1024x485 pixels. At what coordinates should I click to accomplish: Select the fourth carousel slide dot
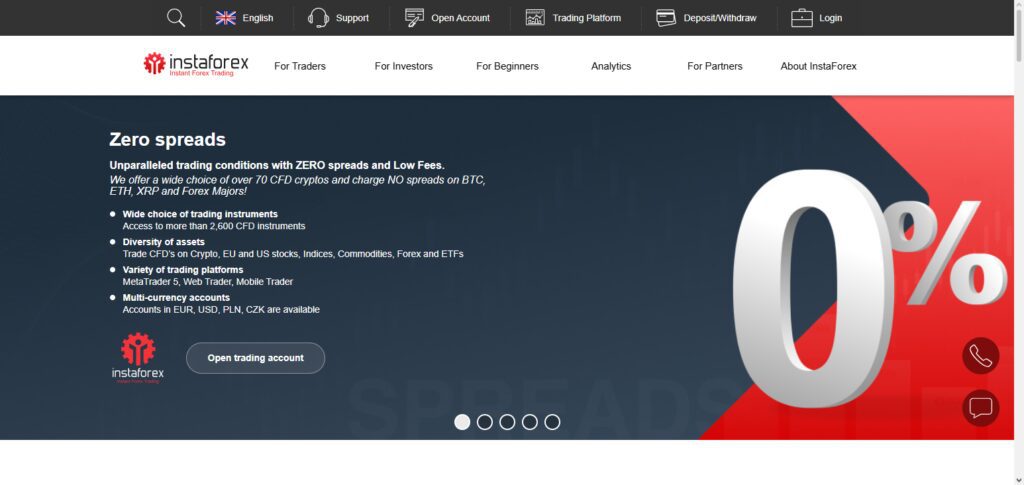point(530,422)
